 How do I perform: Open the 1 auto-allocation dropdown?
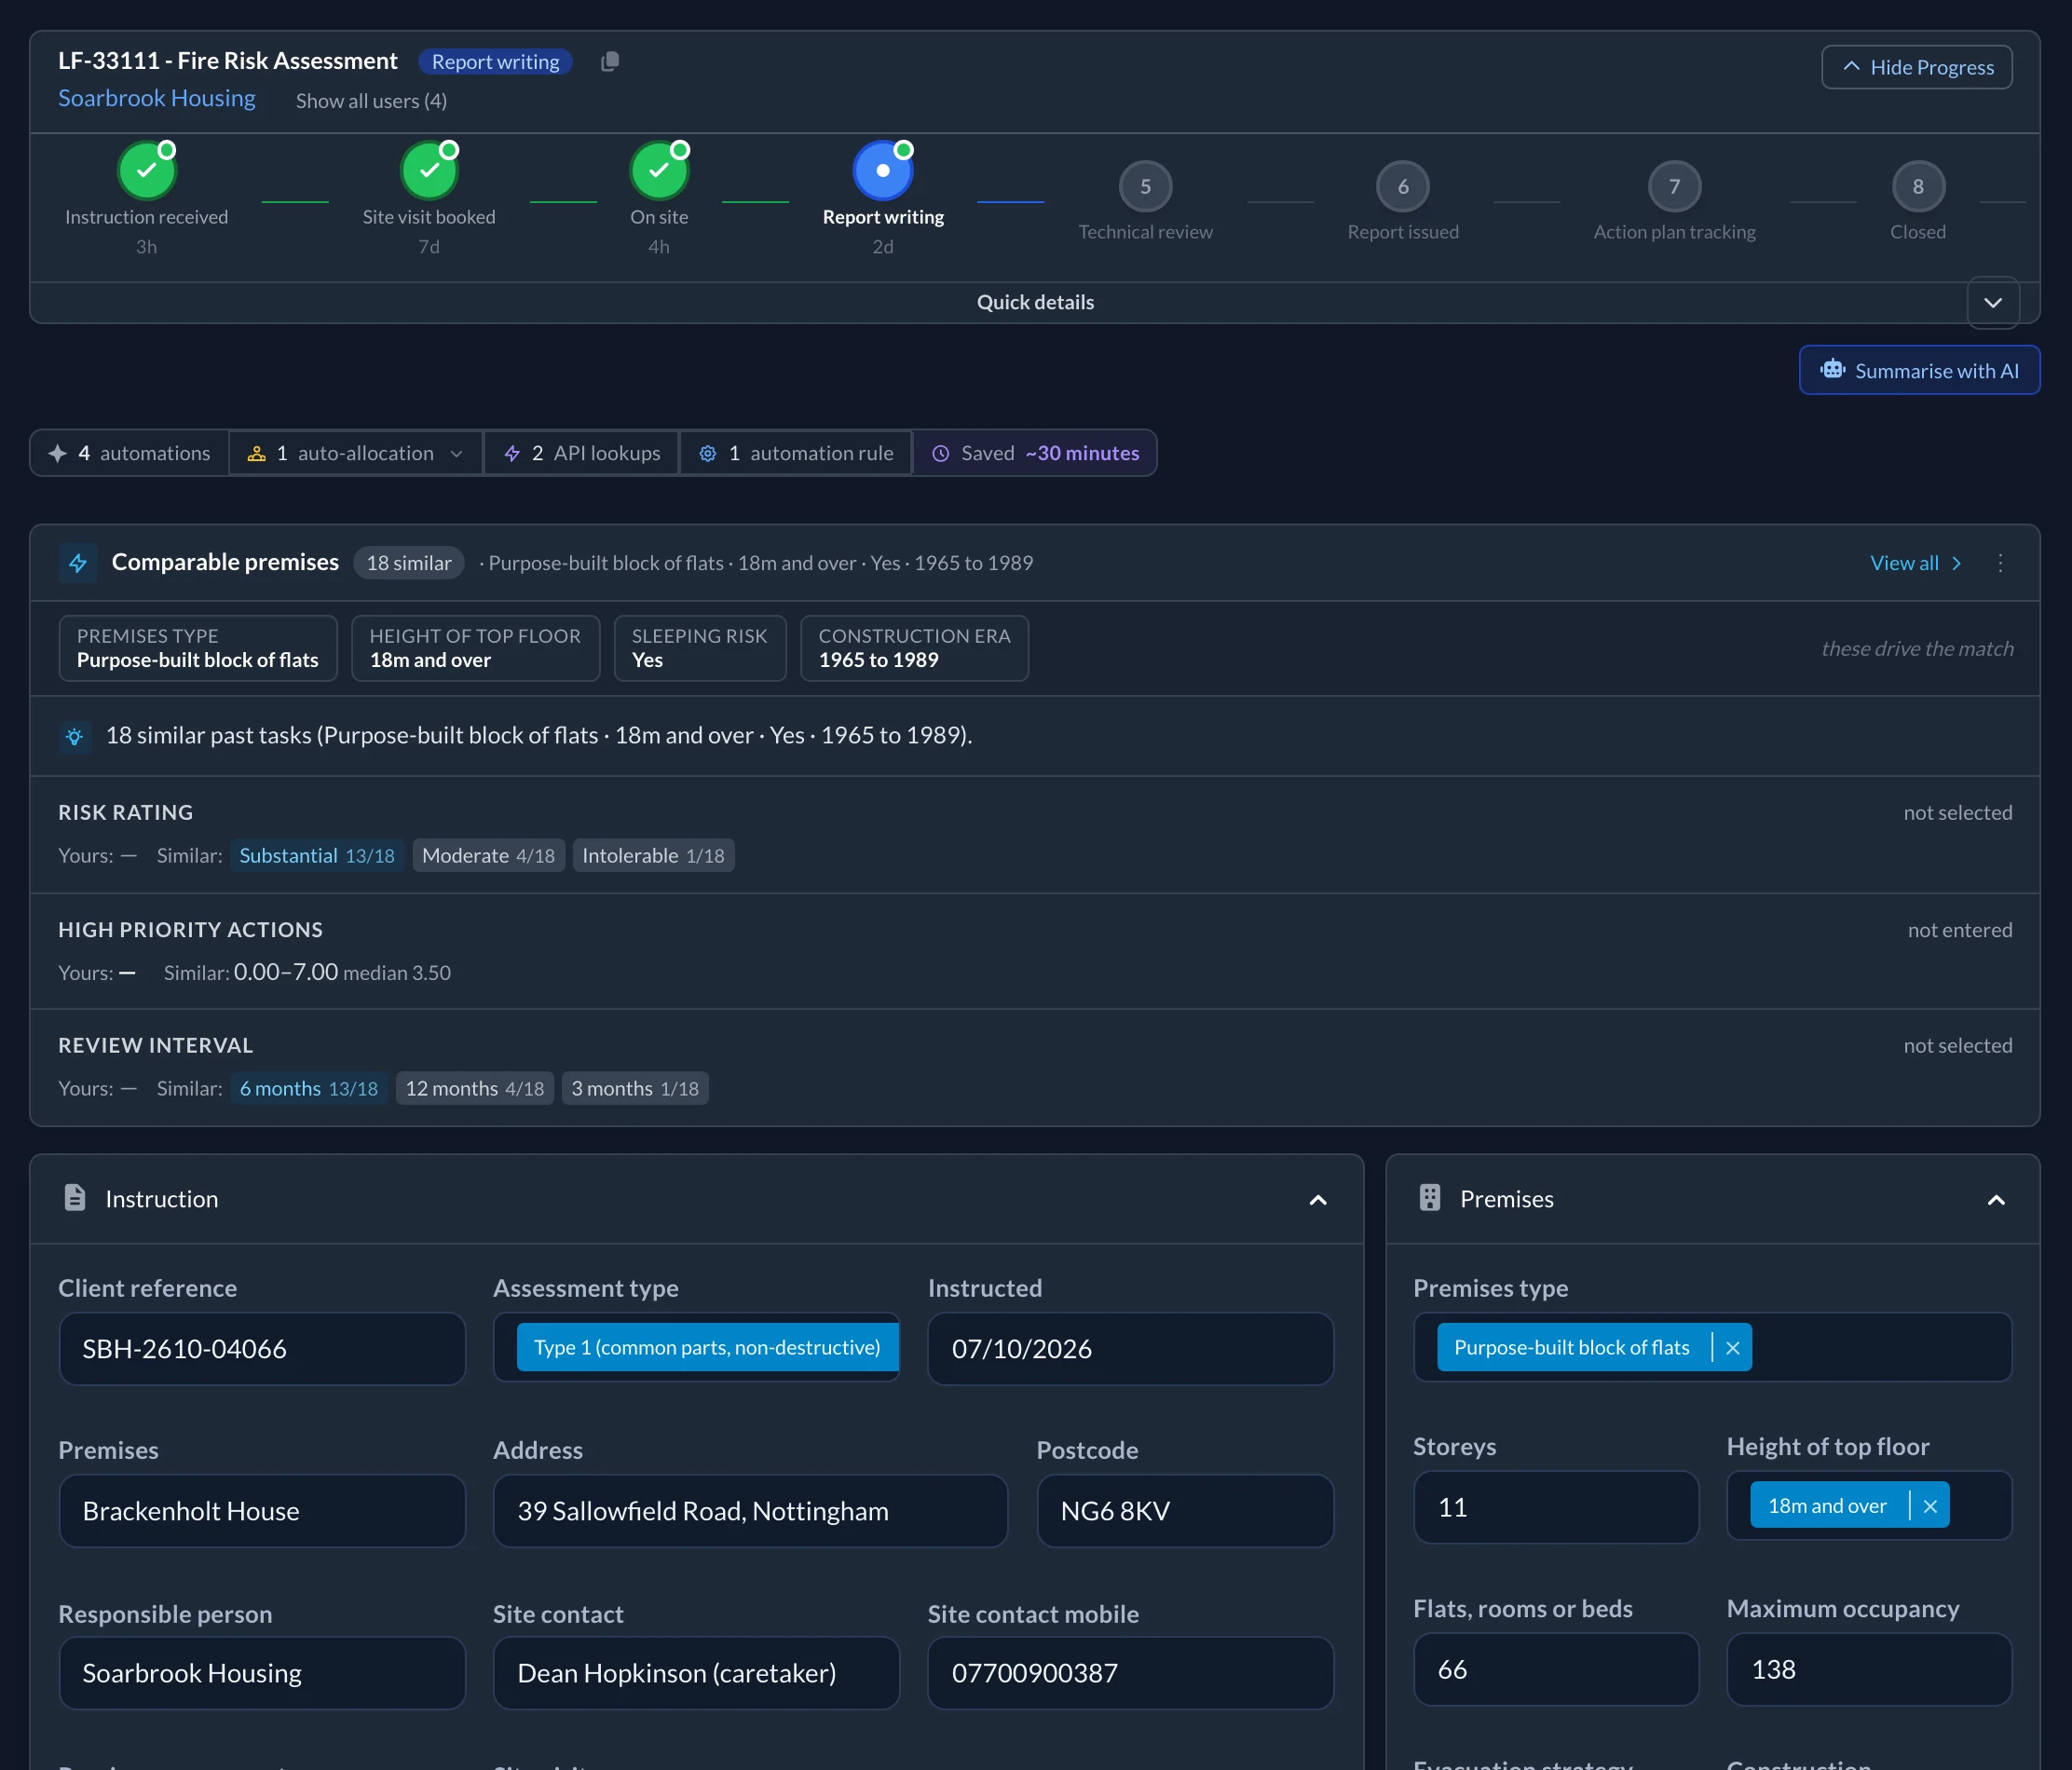(356, 453)
